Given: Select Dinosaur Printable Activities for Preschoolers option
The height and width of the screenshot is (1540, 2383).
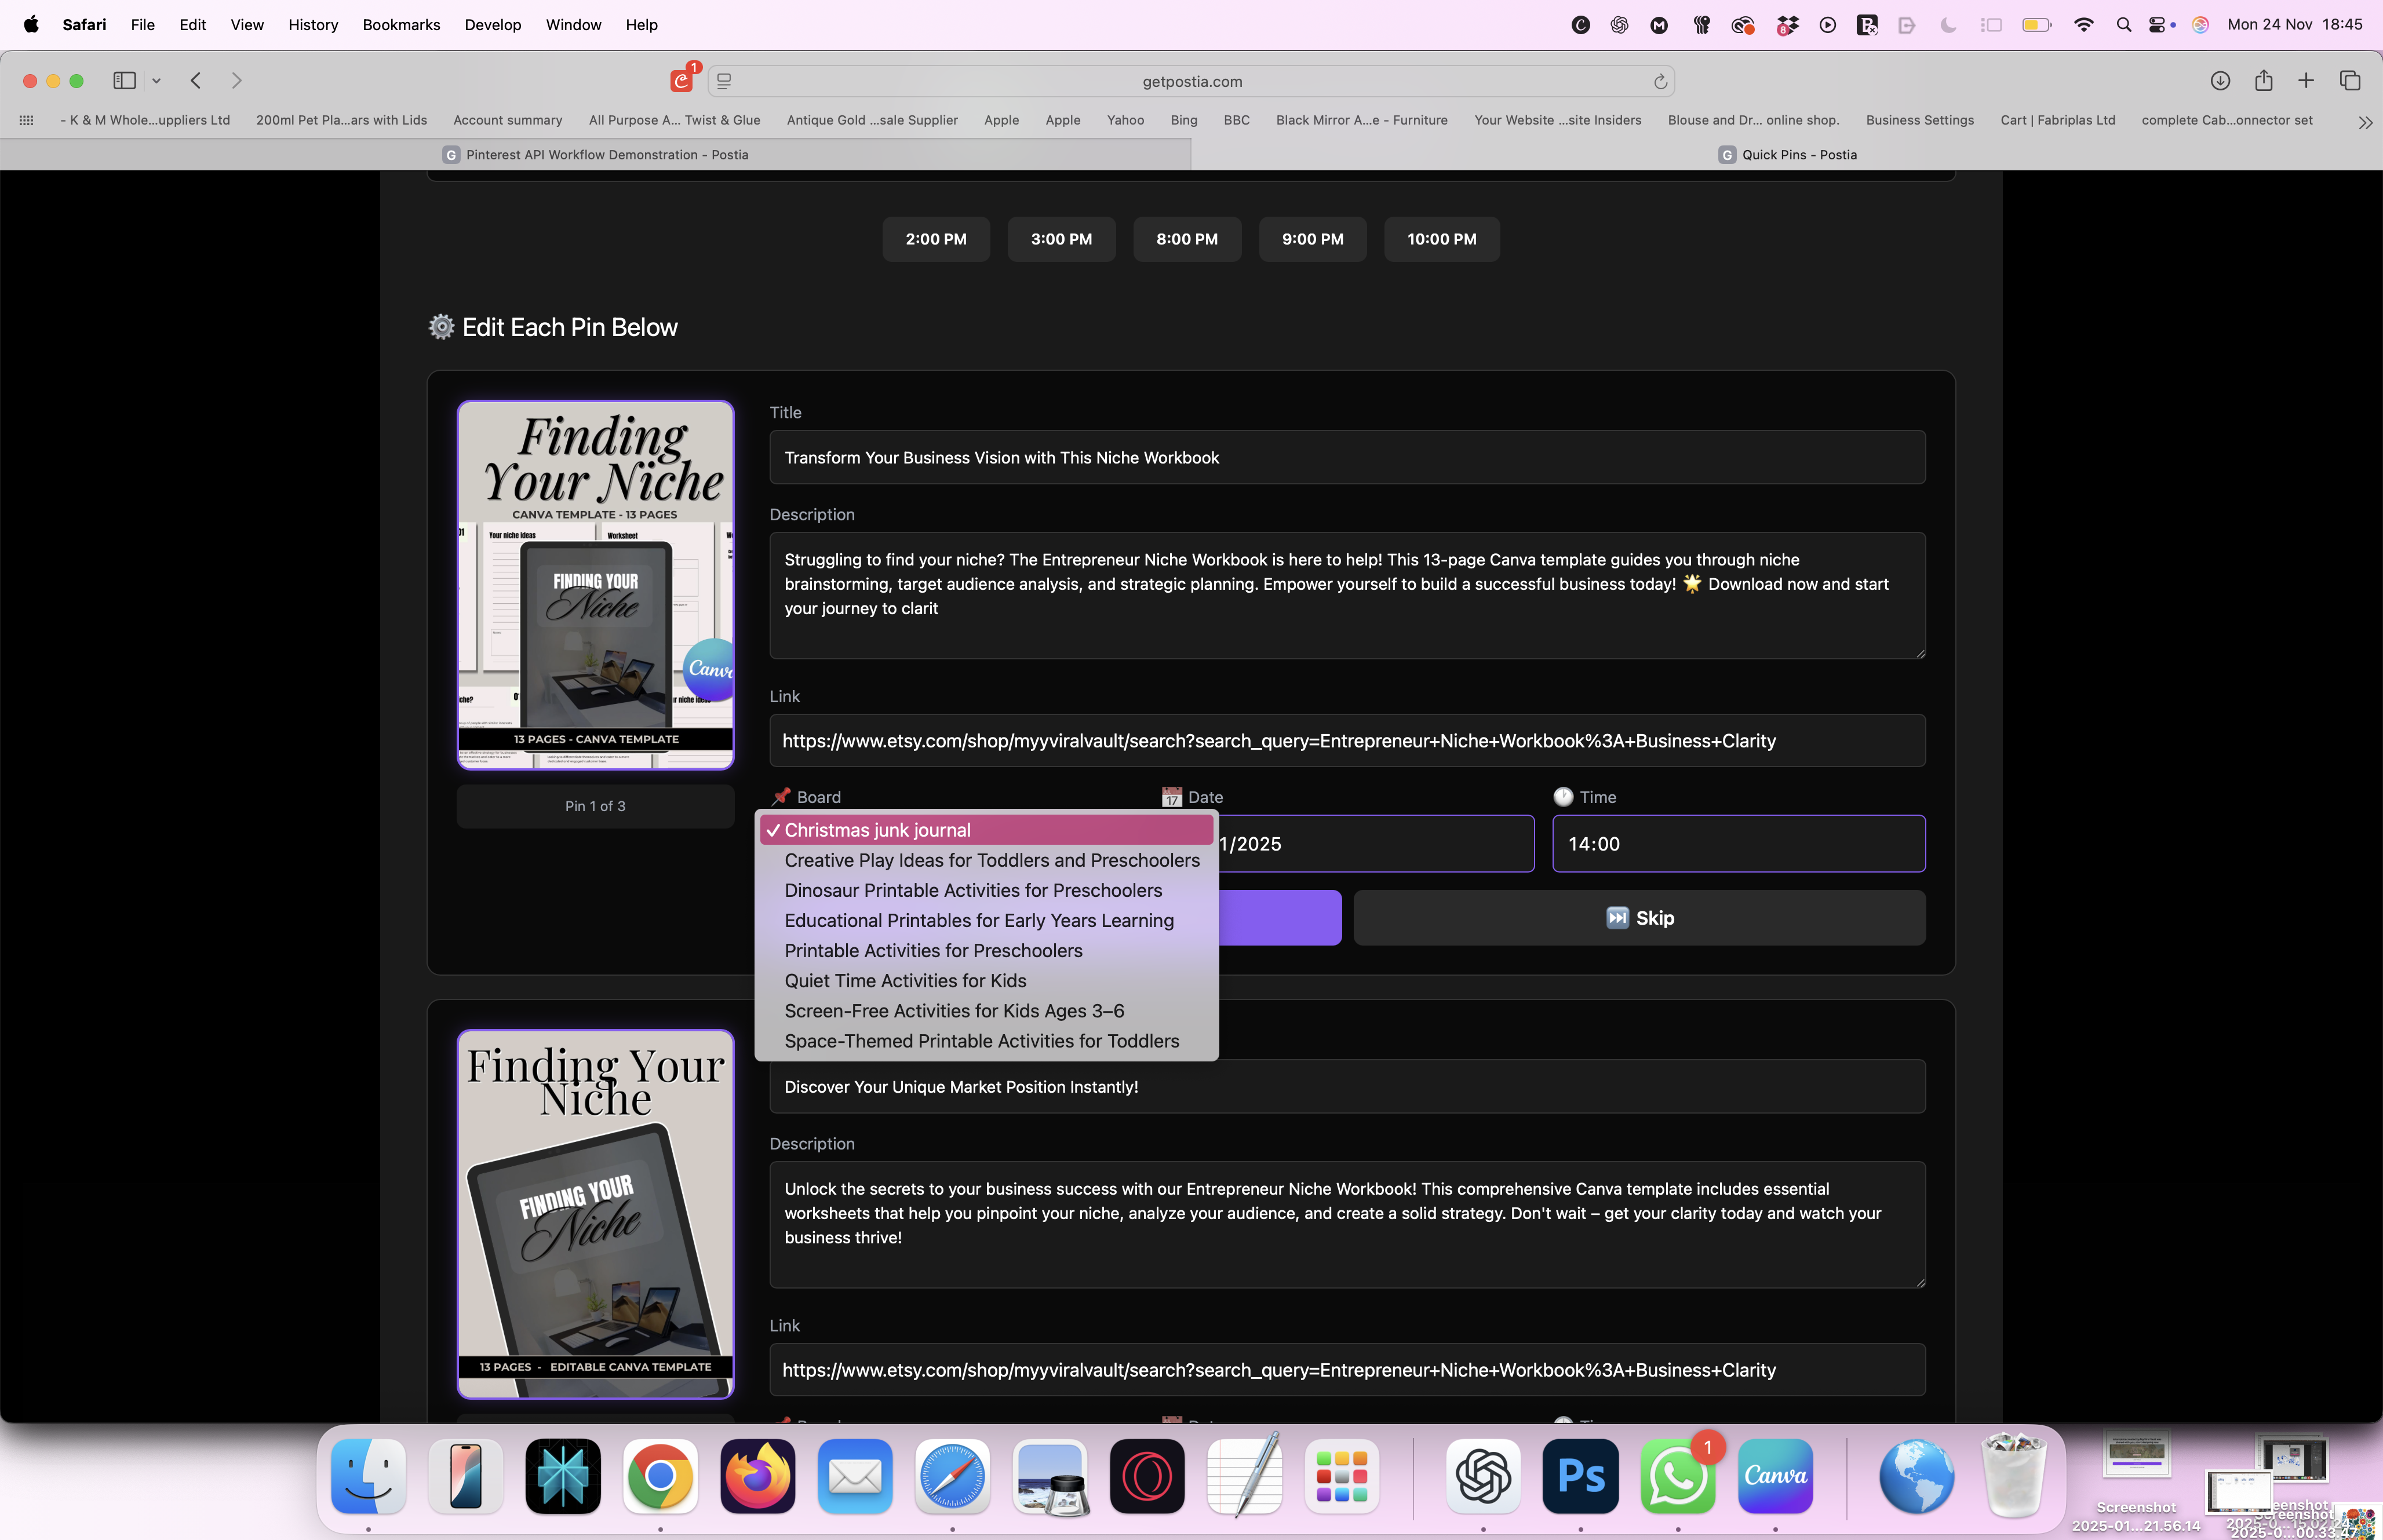Looking at the screenshot, I should [973, 890].
